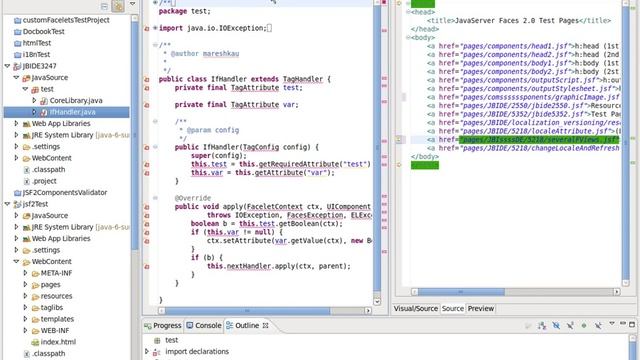This screenshot has height=360, width=640.
Task: Click the error marker on 'TagAttribute var' line
Action: tap(147, 105)
